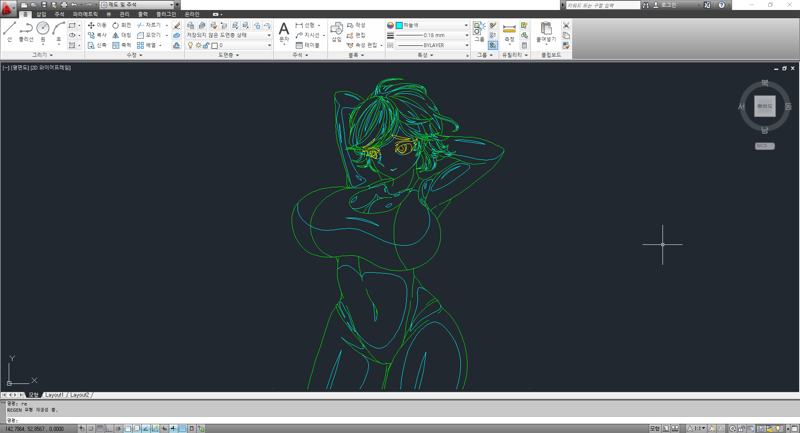Open the Help question mark icon

pyautogui.click(x=721, y=5)
